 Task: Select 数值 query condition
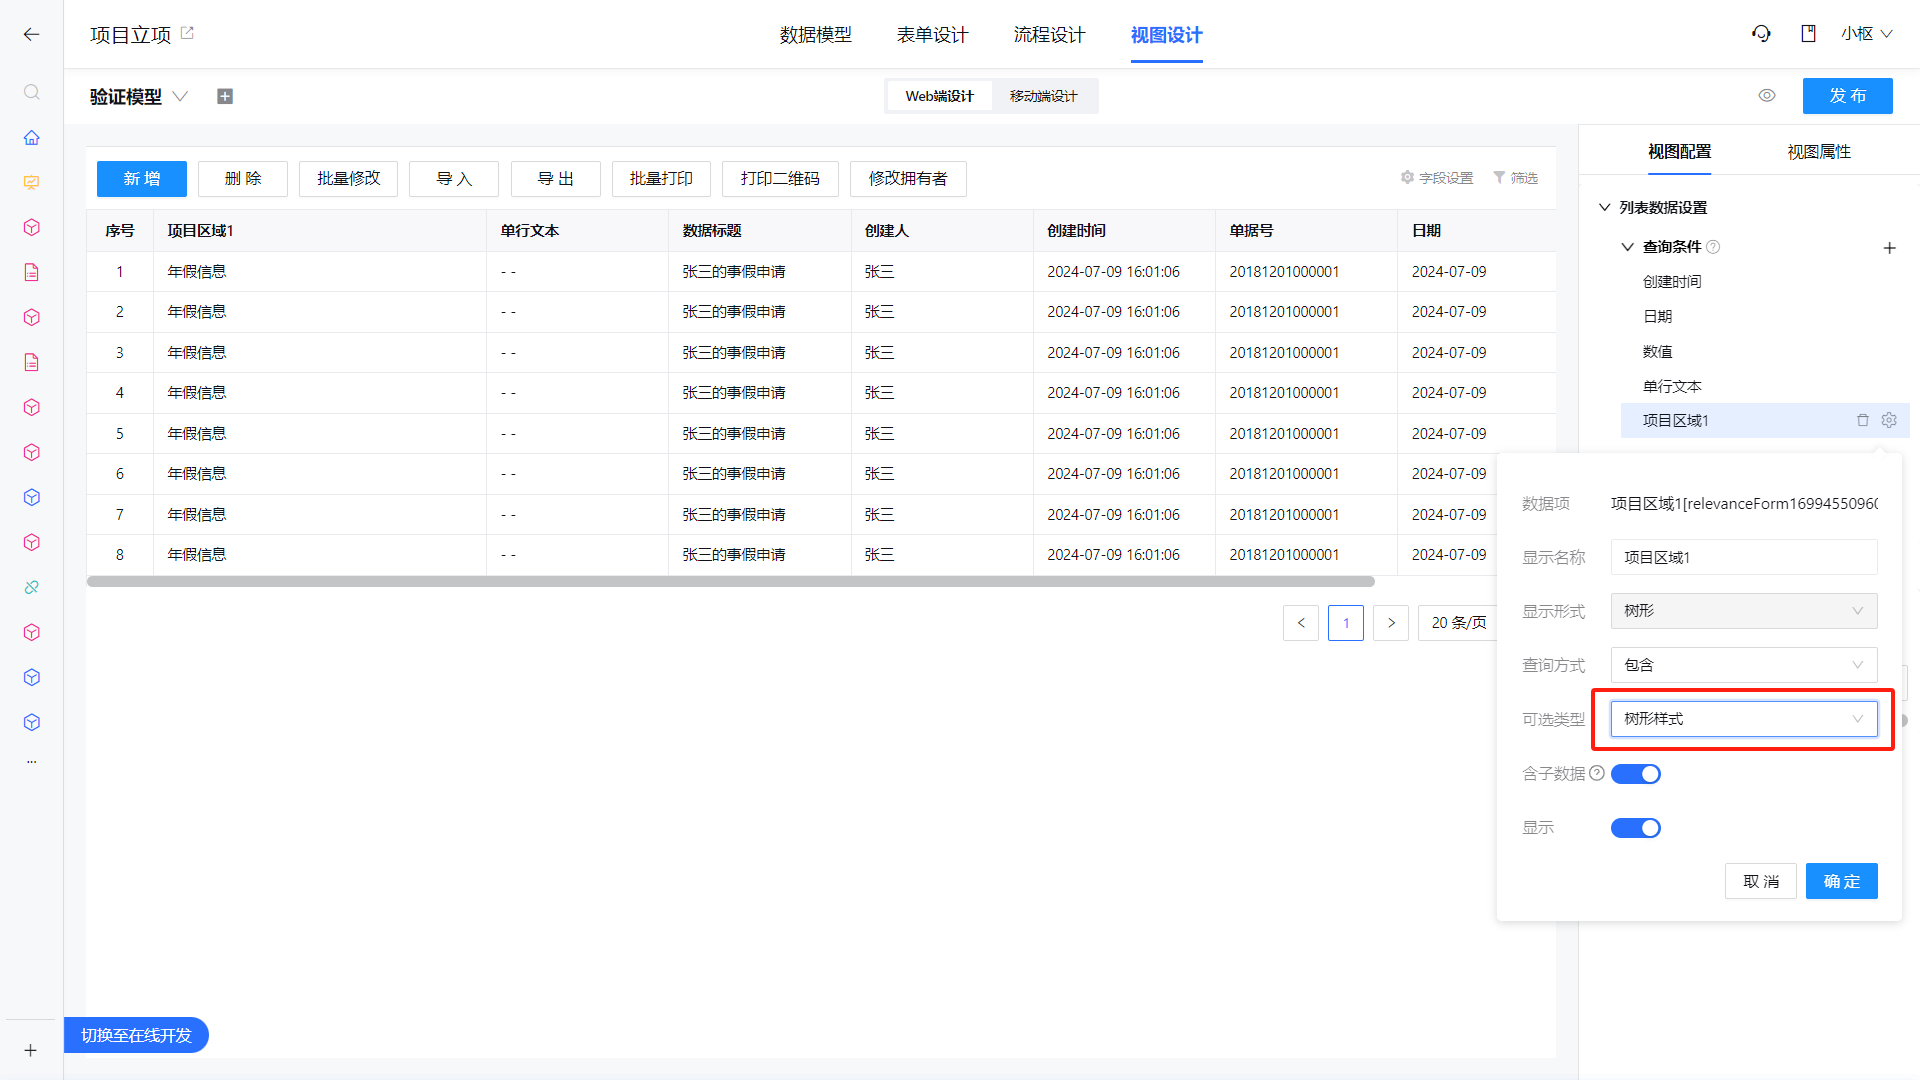click(1657, 352)
